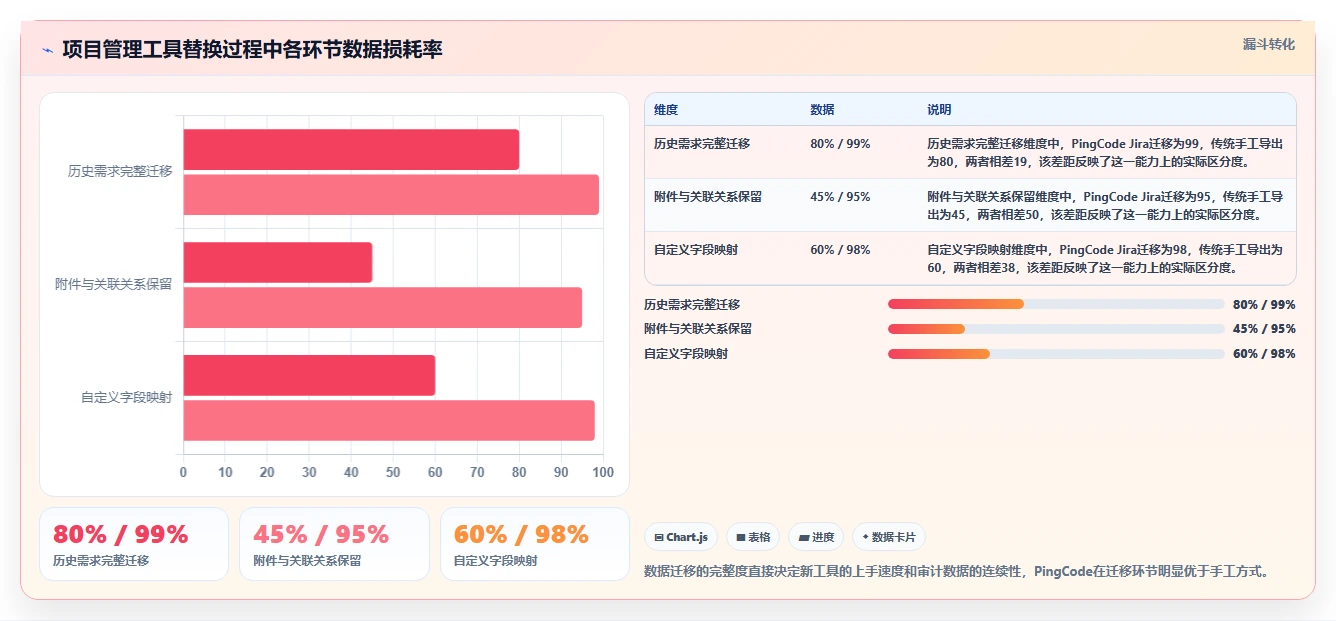Click the 进度 chip
Image resolution: width=1336 pixels, height=621 pixels.
pos(816,537)
